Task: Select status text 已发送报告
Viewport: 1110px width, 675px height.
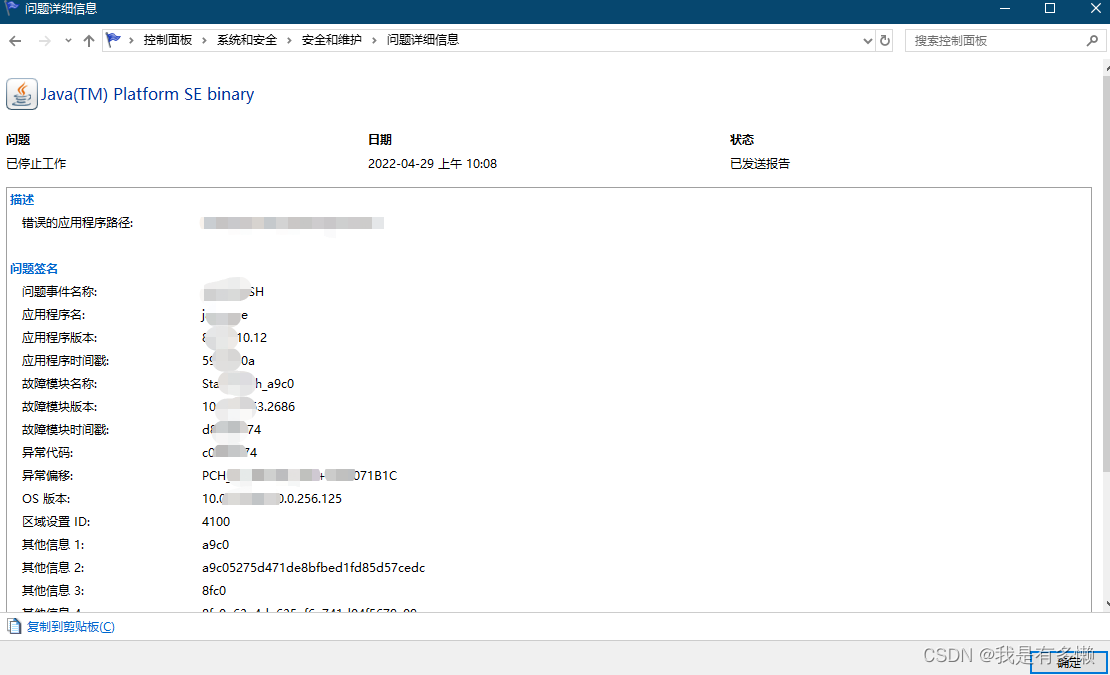Action: (760, 163)
